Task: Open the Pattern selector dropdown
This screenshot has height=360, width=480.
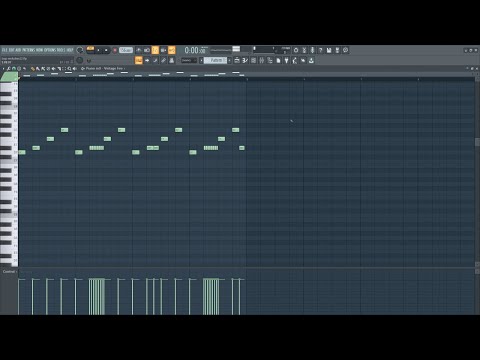Action: [x=216, y=61]
